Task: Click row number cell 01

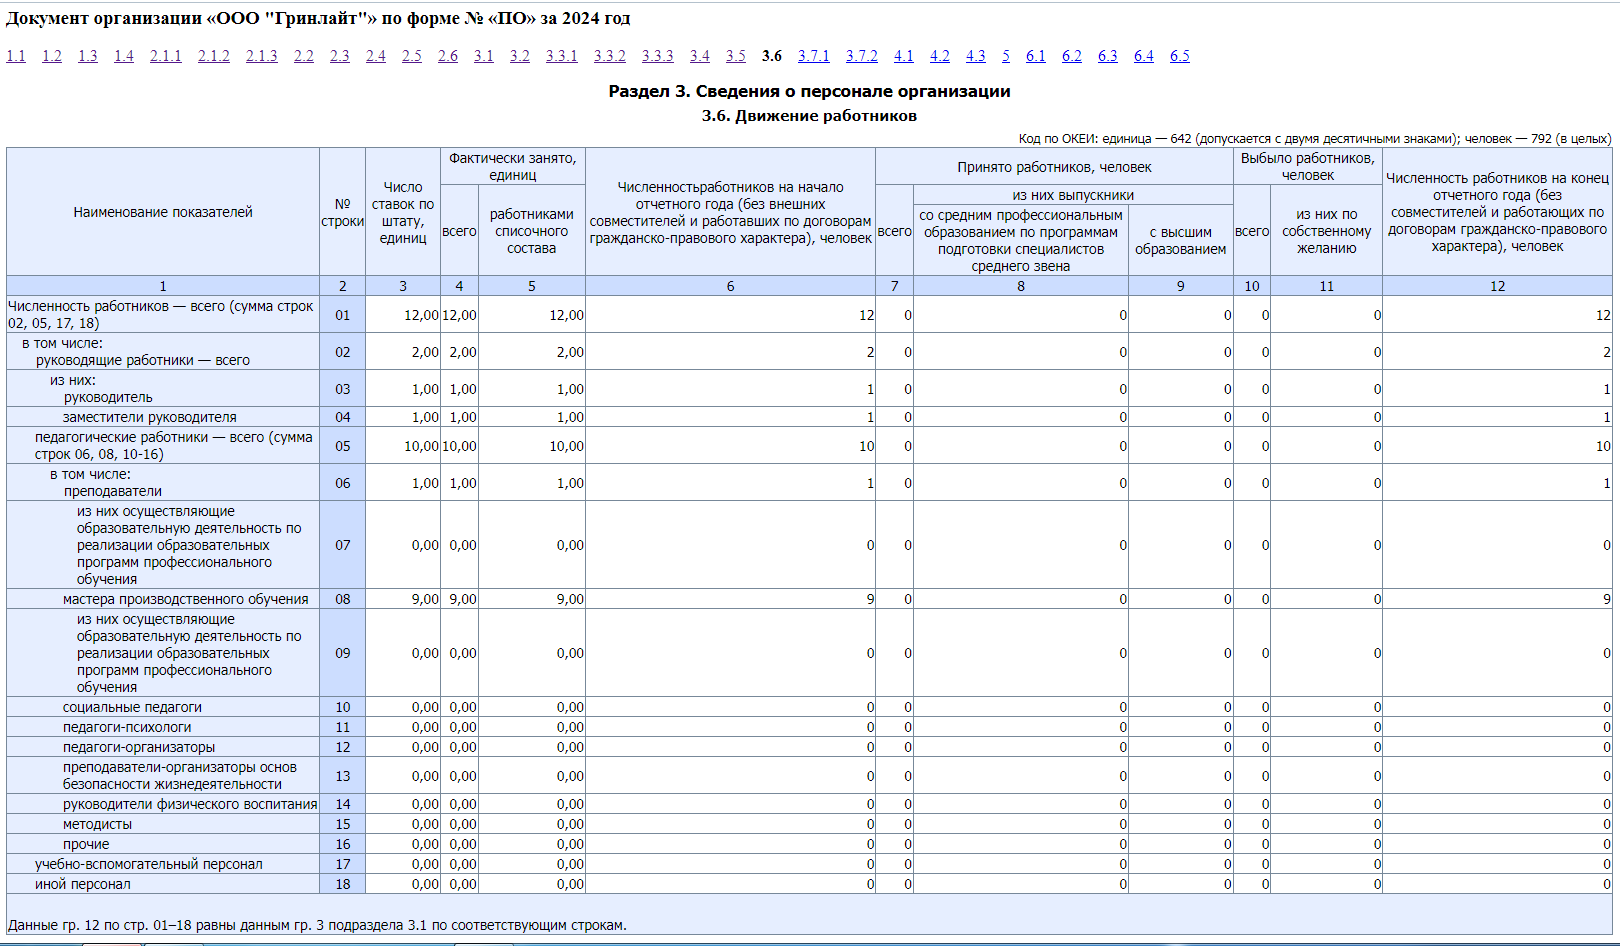Action: (343, 315)
